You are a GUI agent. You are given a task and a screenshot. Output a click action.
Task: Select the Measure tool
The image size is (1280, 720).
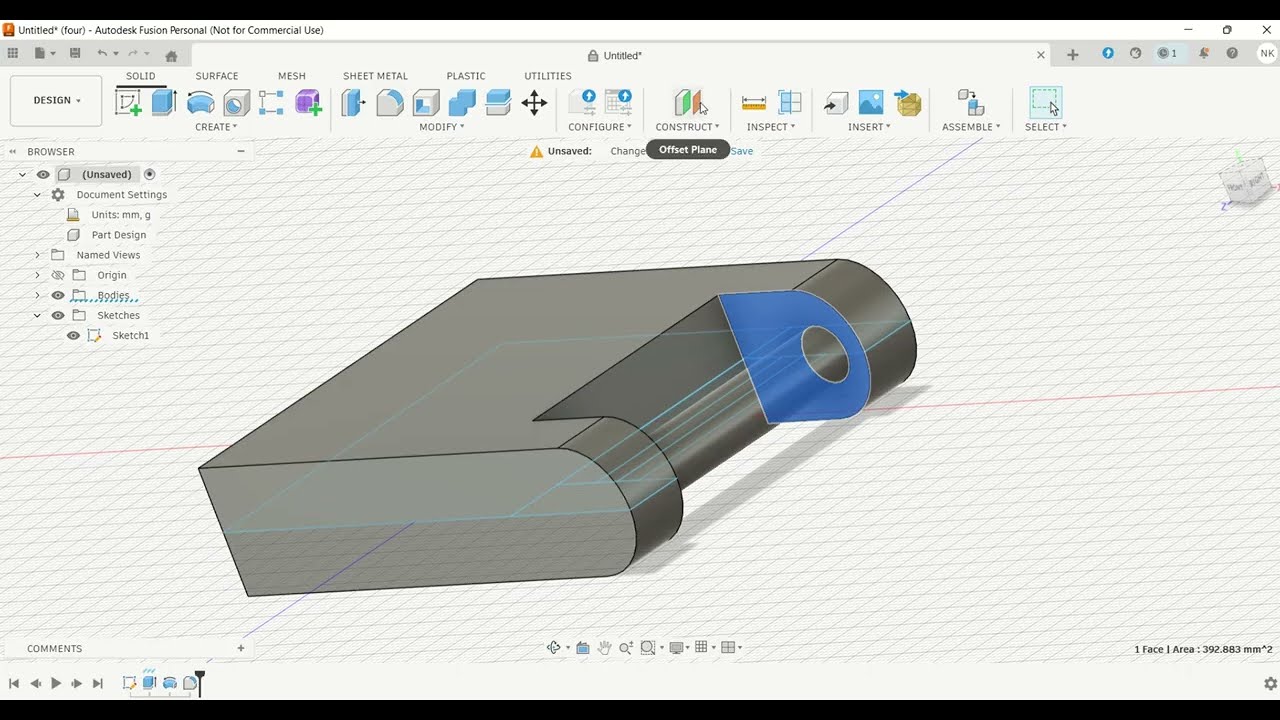coord(754,102)
